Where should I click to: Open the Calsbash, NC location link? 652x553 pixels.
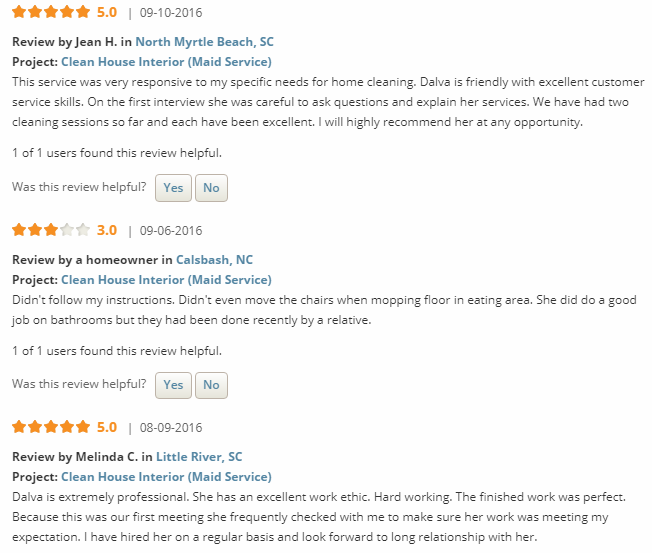tap(214, 260)
